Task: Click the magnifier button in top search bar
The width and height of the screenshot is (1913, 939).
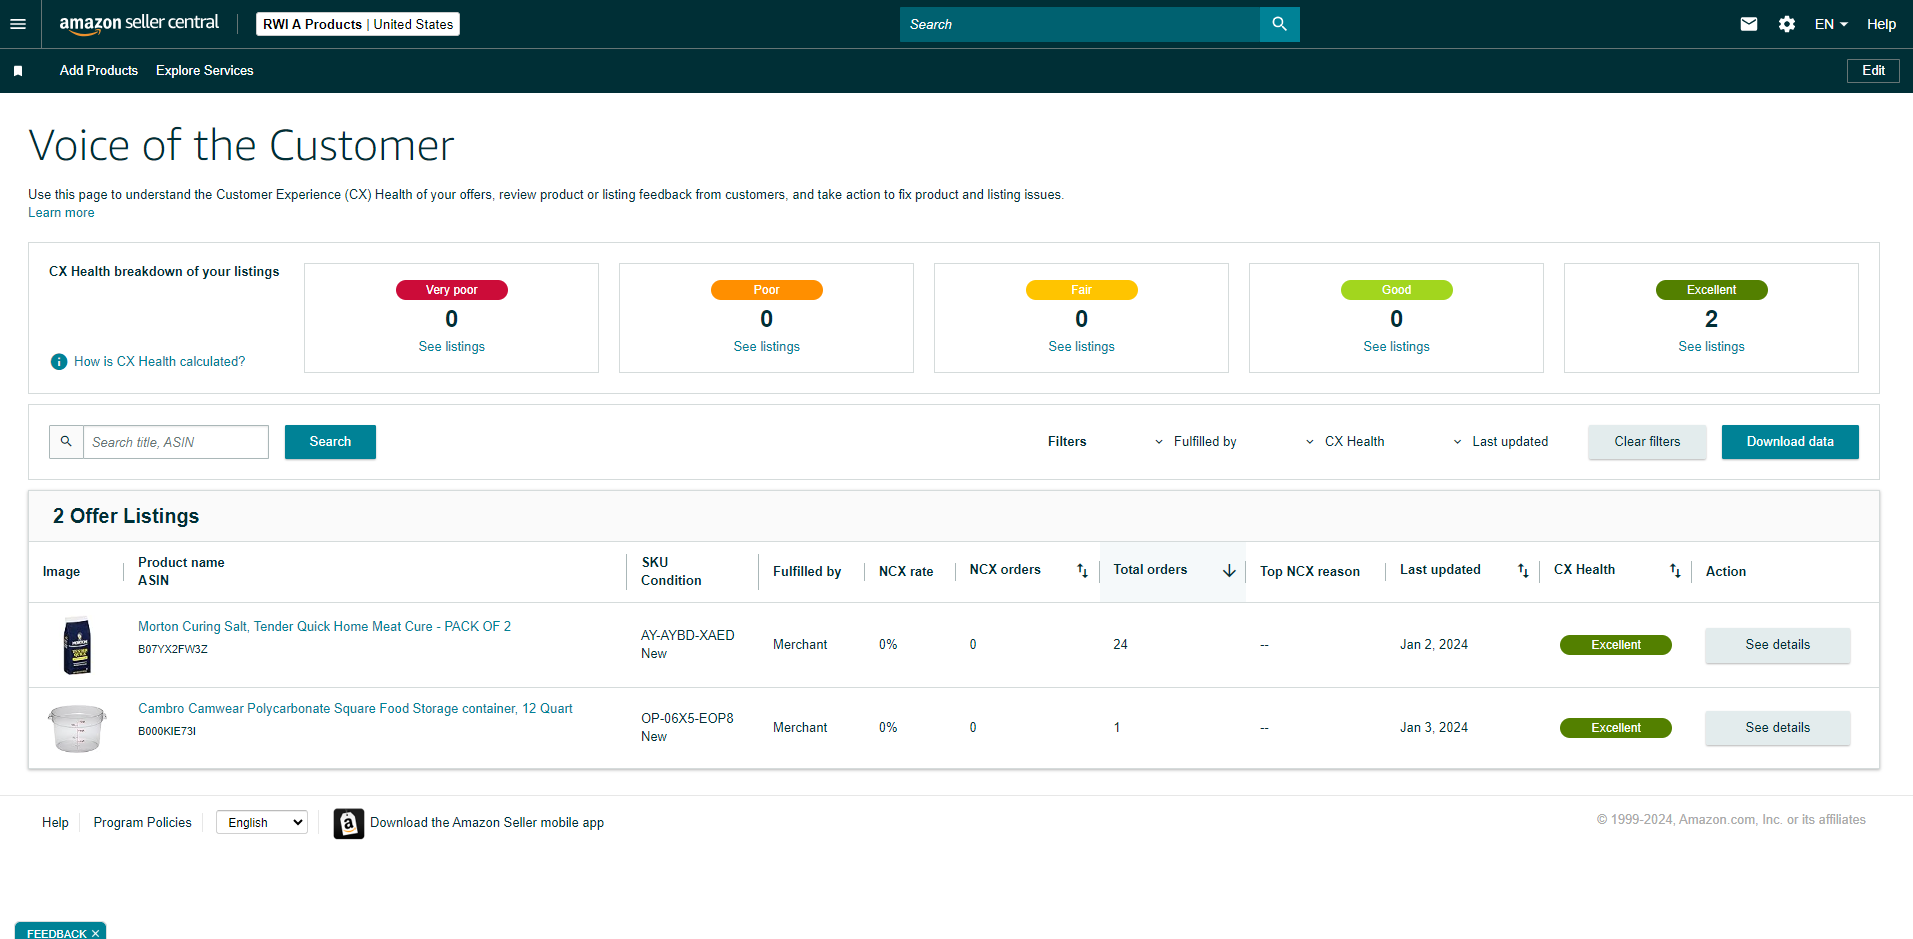Action: (1279, 24)
